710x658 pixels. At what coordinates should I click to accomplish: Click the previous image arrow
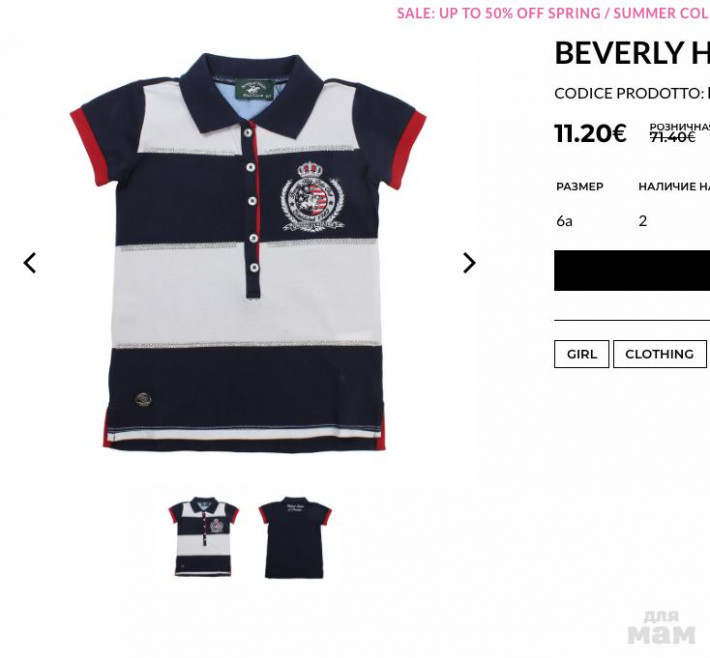coord(30,263)
